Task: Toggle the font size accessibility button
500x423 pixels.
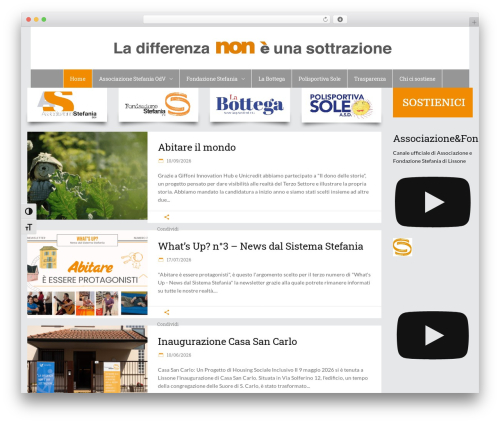Action: click(x=29, y=227)
